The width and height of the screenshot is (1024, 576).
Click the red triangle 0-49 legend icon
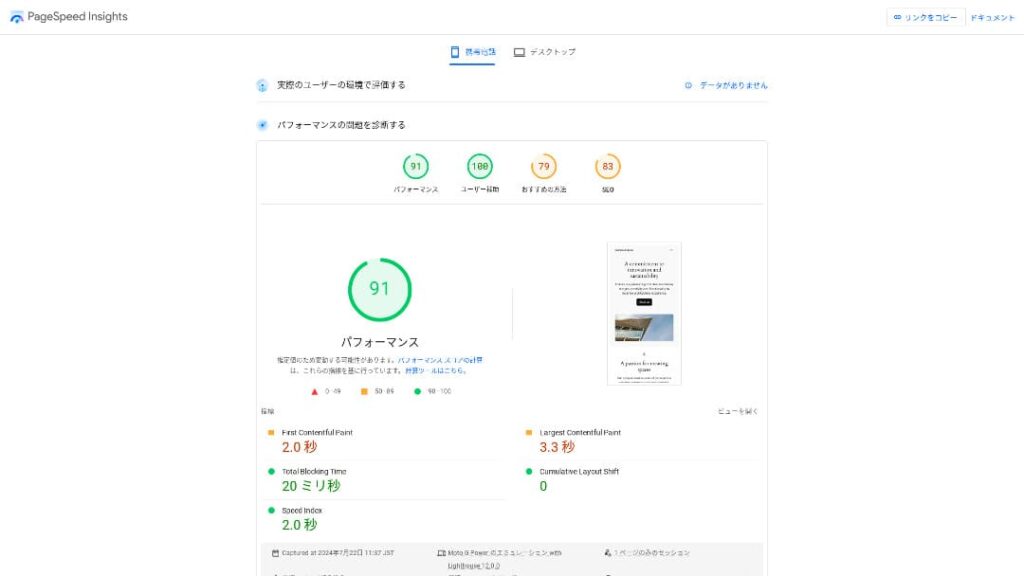tap(315, 392)
